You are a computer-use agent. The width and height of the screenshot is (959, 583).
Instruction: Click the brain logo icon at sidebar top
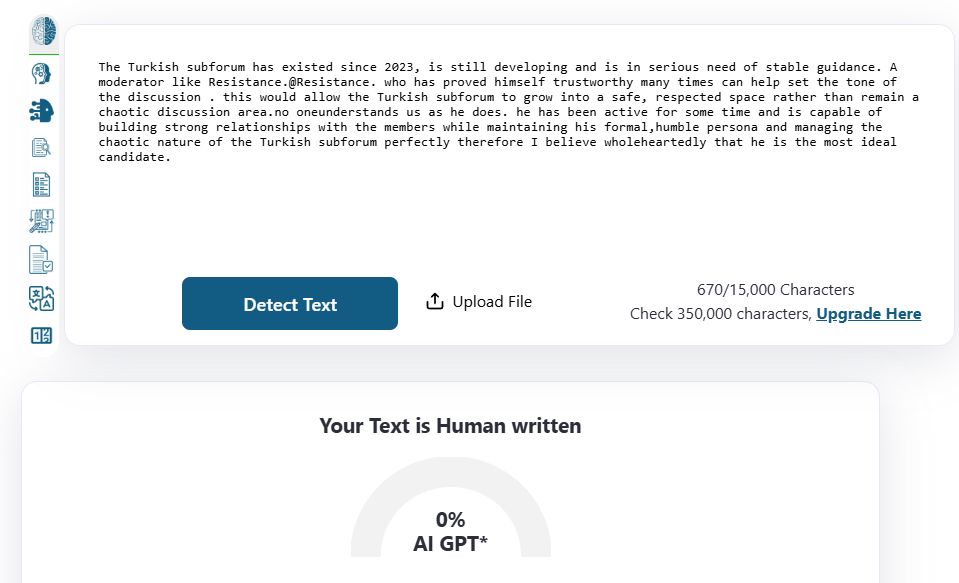(x=43, y=31)
